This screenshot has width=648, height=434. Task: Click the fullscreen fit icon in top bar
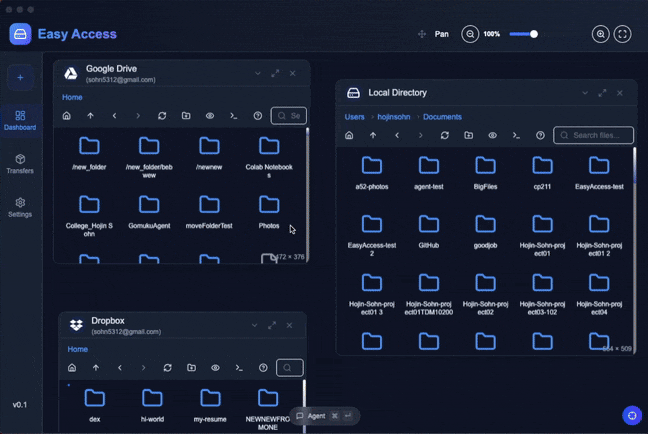pyautogui.click(x=622, y=34)
